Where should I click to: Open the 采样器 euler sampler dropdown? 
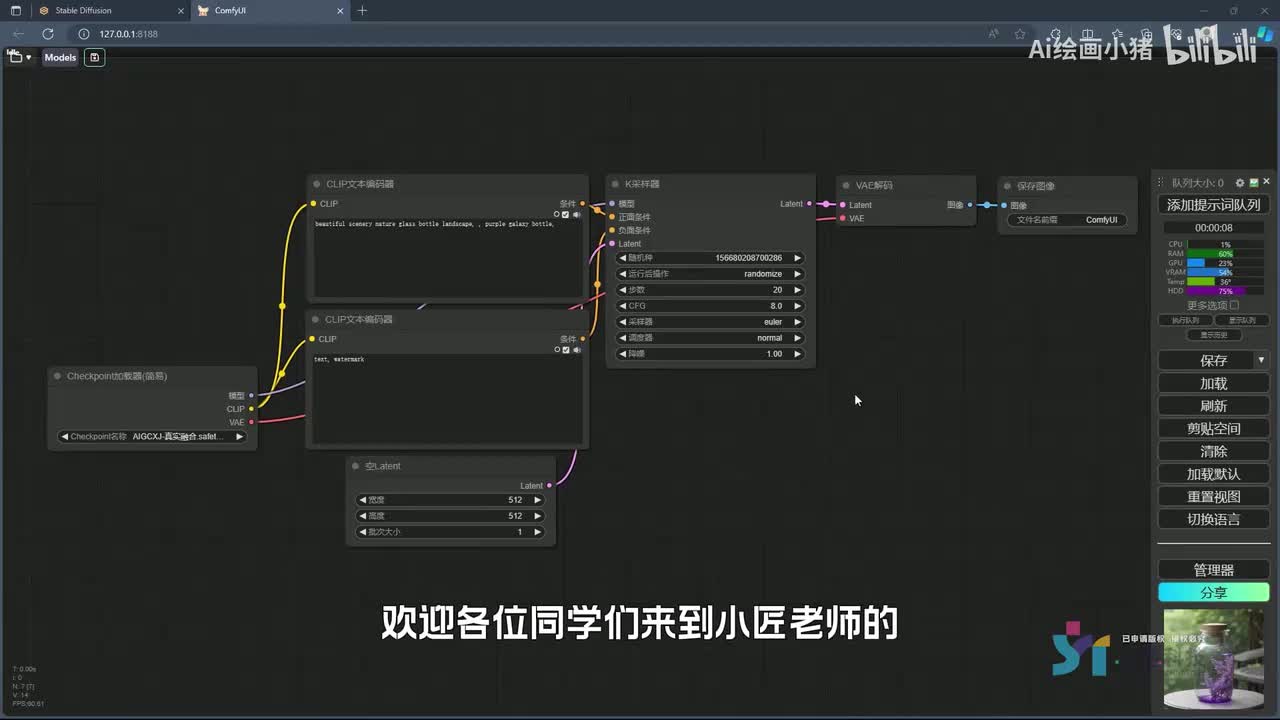point(710,322)
